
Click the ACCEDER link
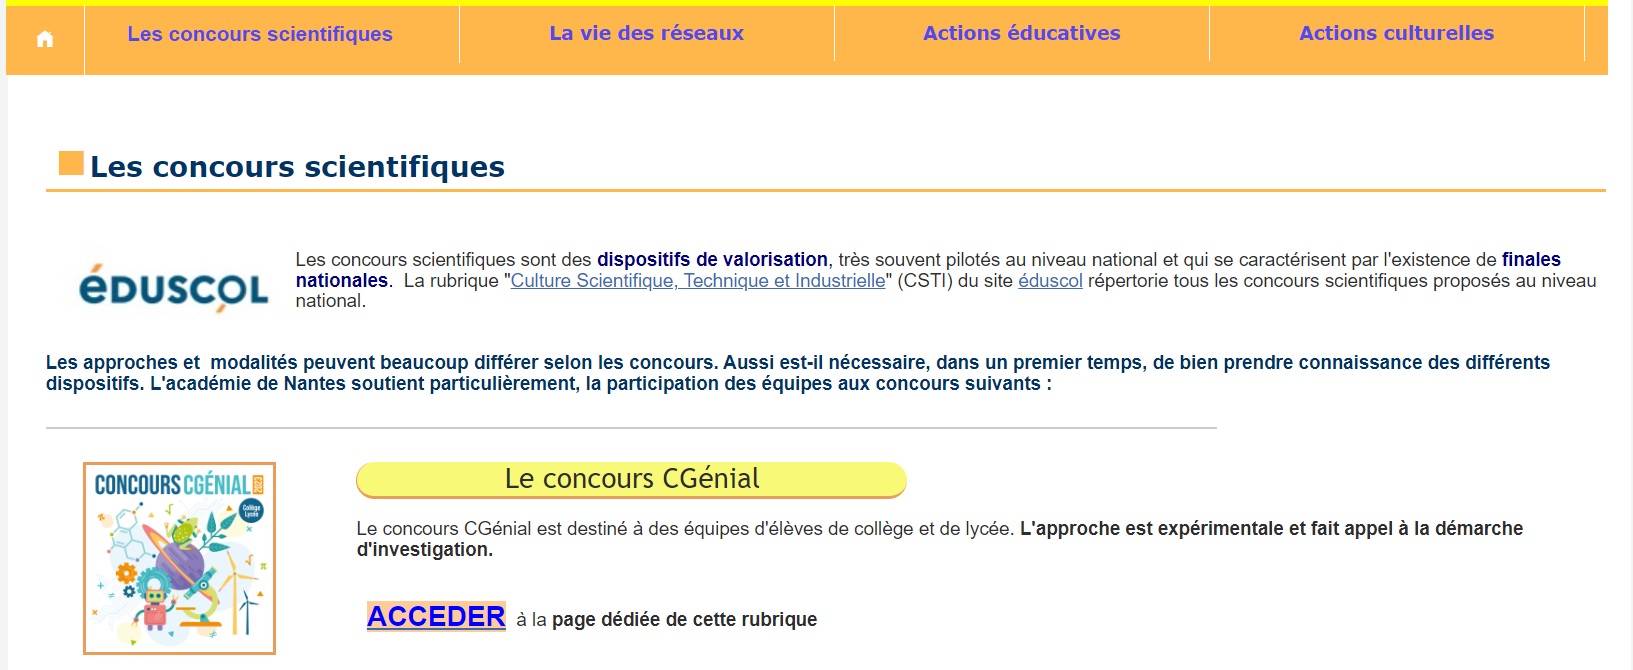pyautogui.click(x=436, y=617)
